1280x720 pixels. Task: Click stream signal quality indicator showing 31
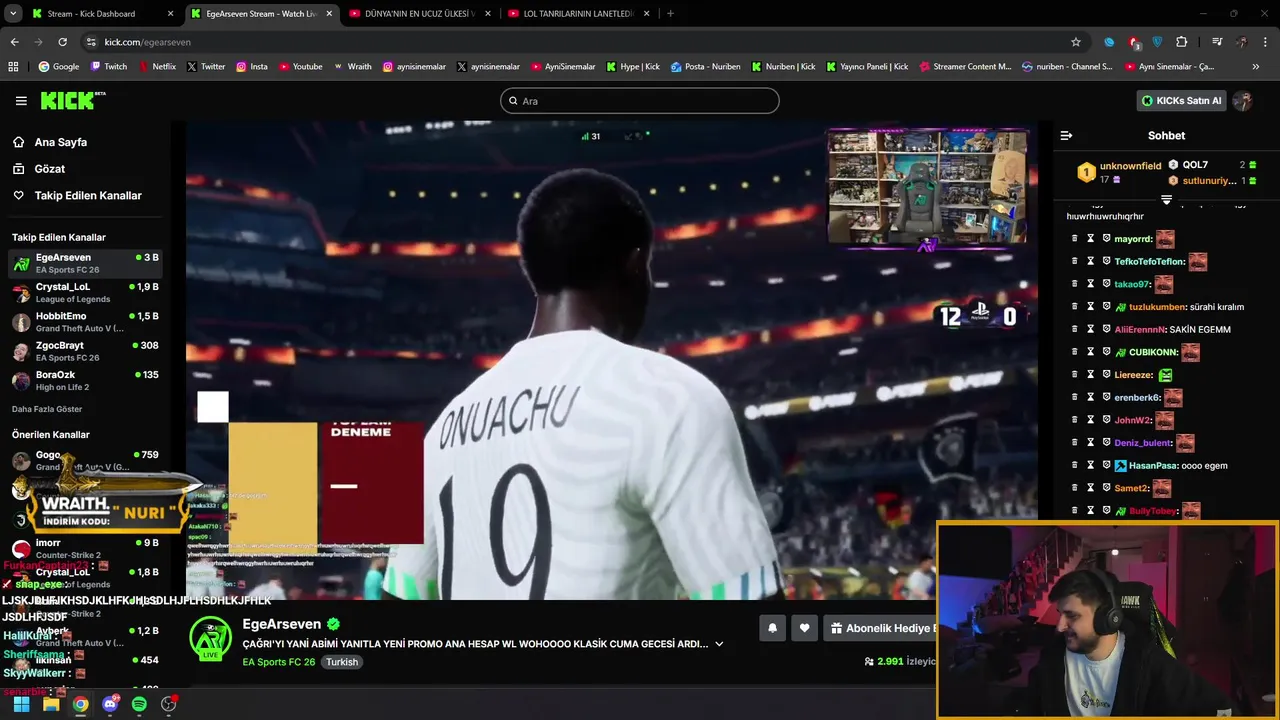[x=591, y=136]
